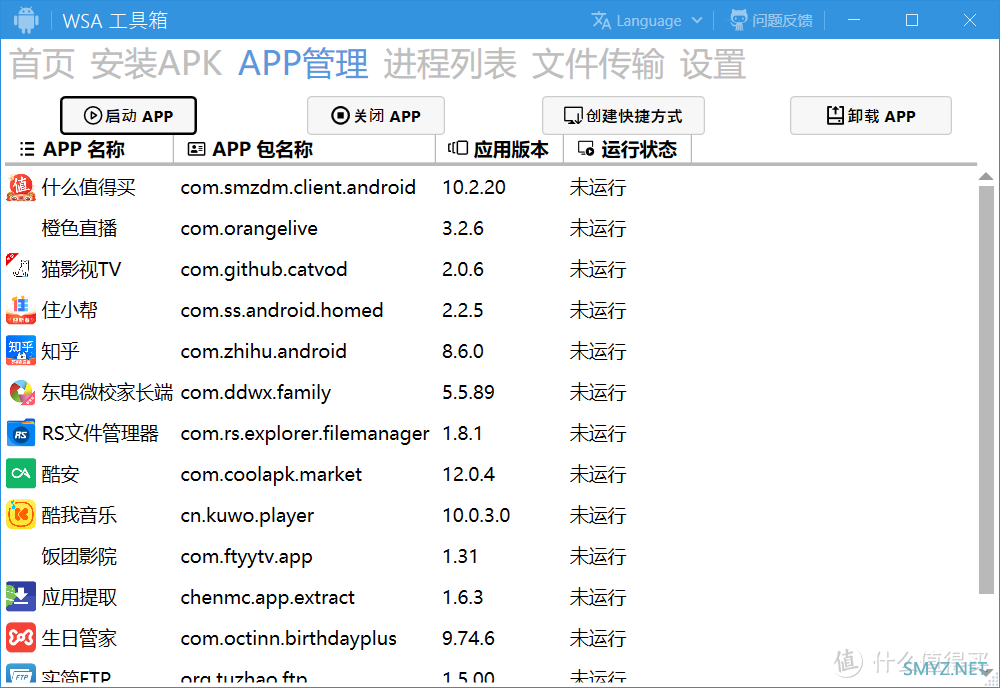
Task: Switch to the 首页 tab
Action: tap(42, 64)
